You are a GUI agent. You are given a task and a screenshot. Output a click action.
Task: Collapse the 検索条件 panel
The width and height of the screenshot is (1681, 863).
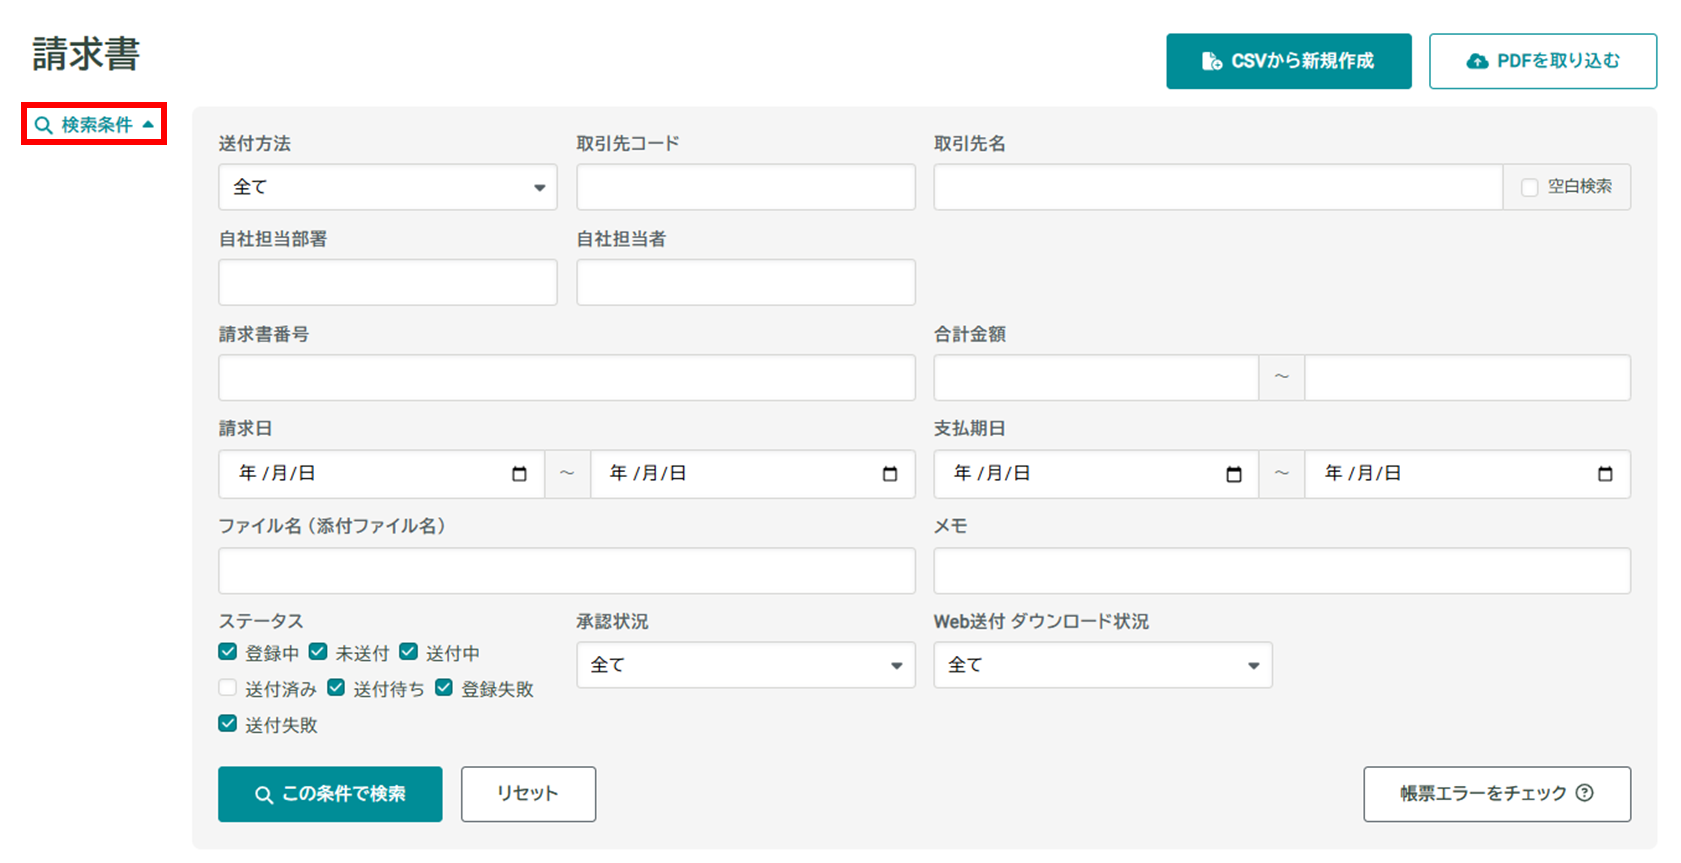point(96,125)
